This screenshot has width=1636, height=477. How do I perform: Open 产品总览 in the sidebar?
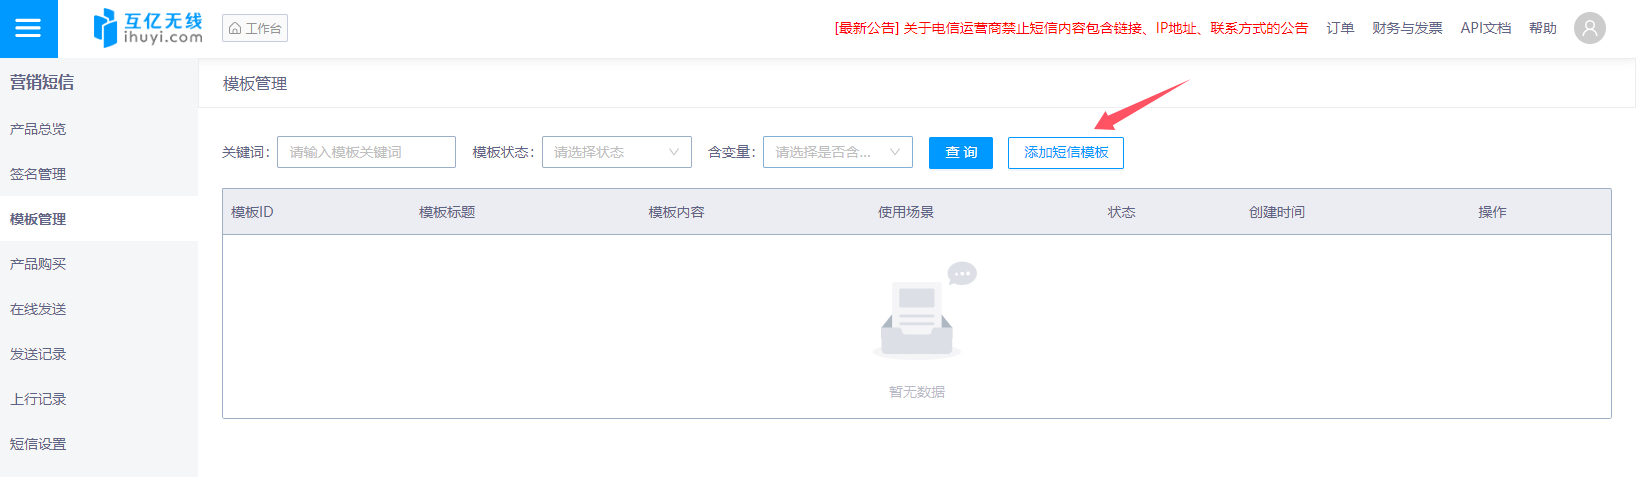(x=38, y=129)
